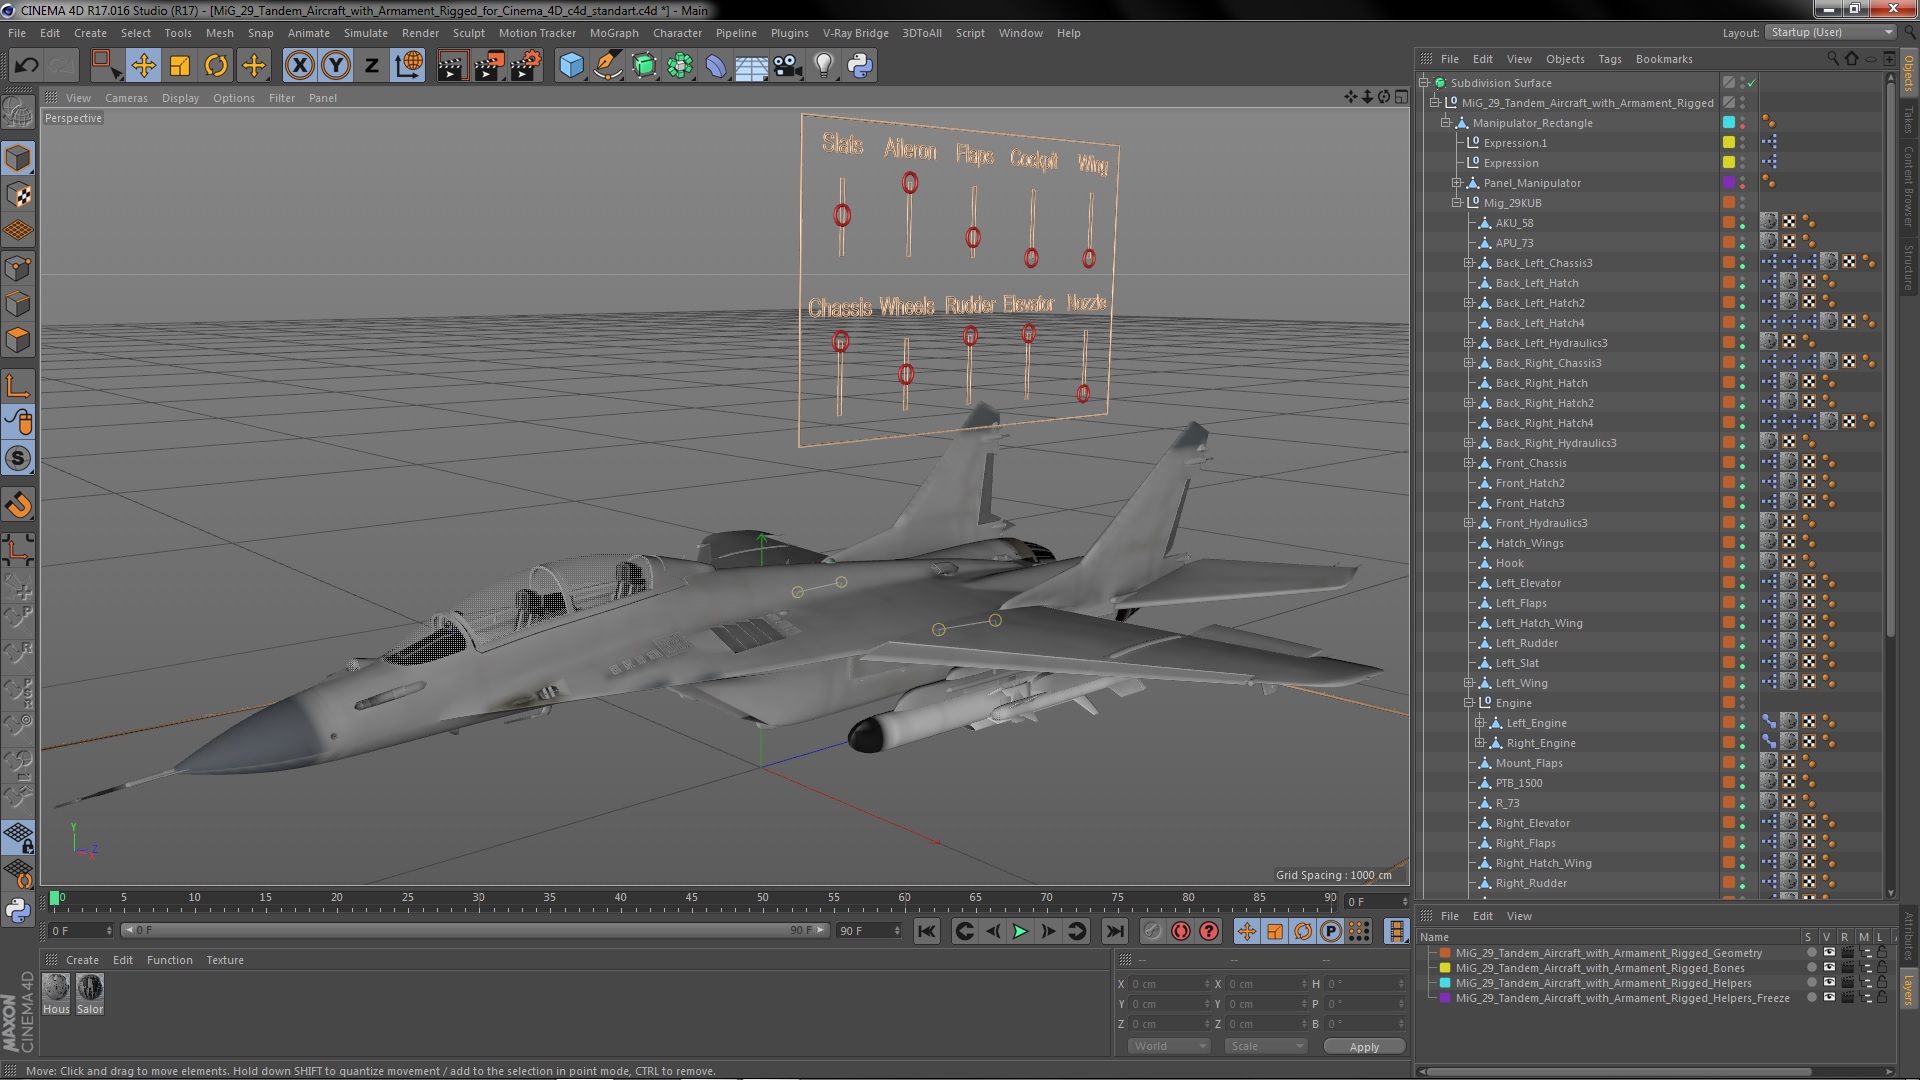Select the Move tool in the top toolbar
Screen dimensions: 1920x1080
point(143,66)
